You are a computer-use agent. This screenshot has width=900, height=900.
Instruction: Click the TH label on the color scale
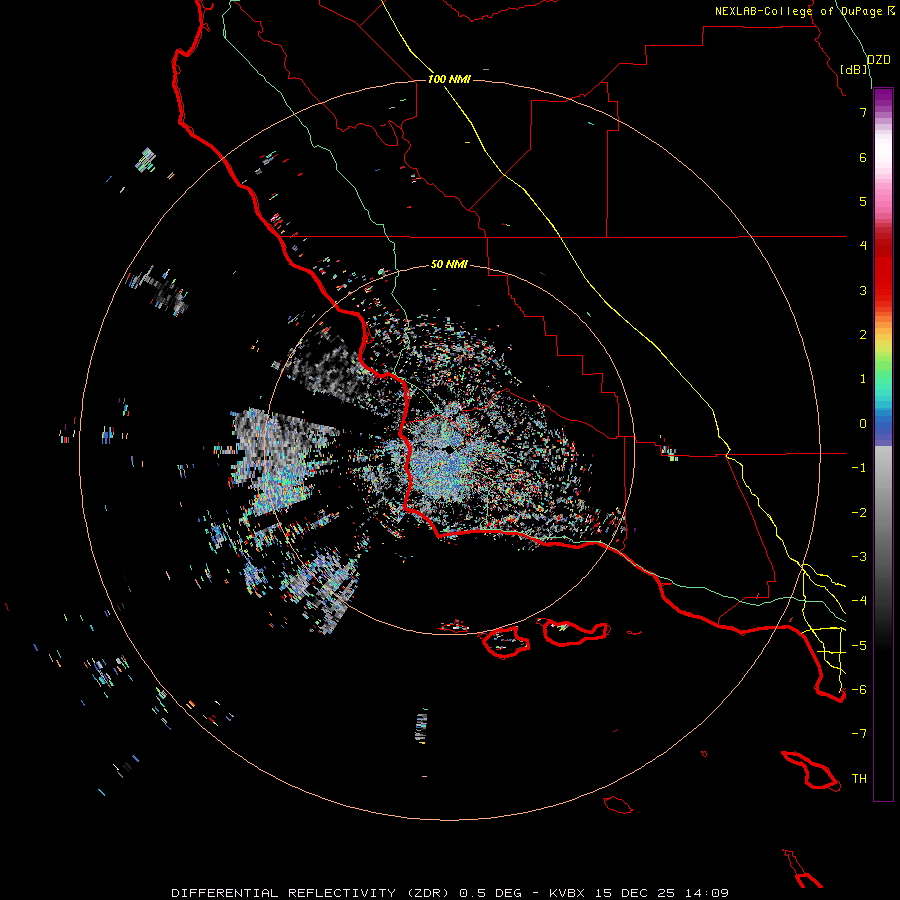tap(859, 779)
